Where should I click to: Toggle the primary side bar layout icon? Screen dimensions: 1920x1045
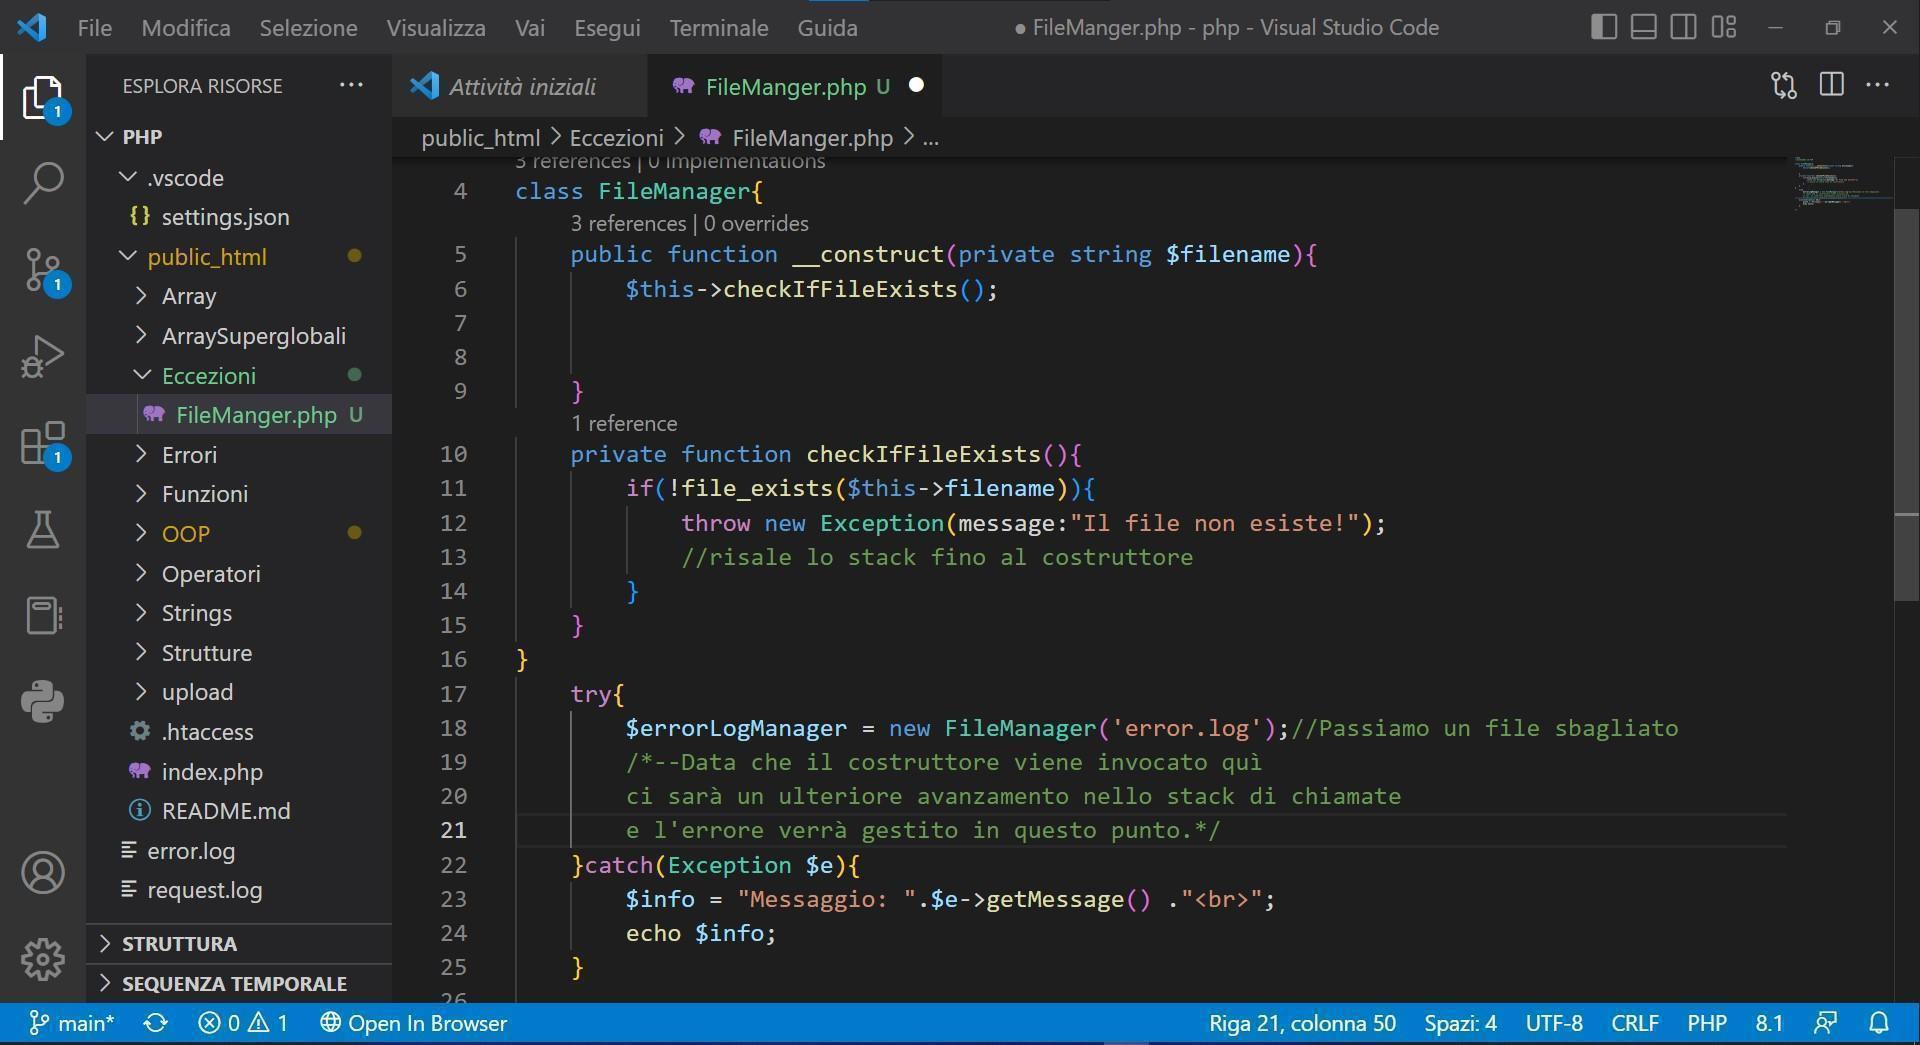1604,27
